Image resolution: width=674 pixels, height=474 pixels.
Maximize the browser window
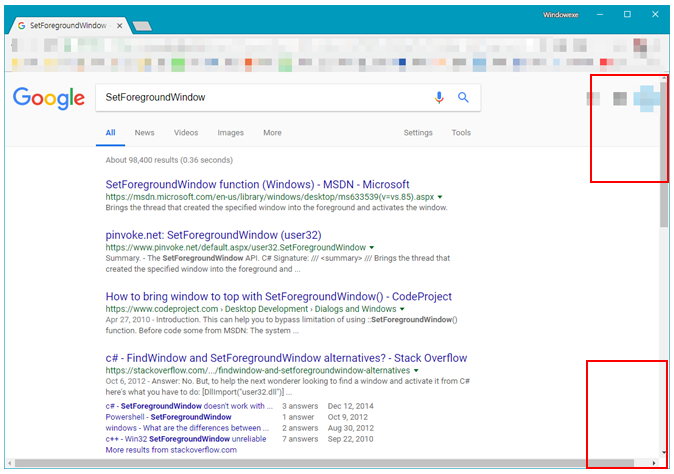pos(627,15)
